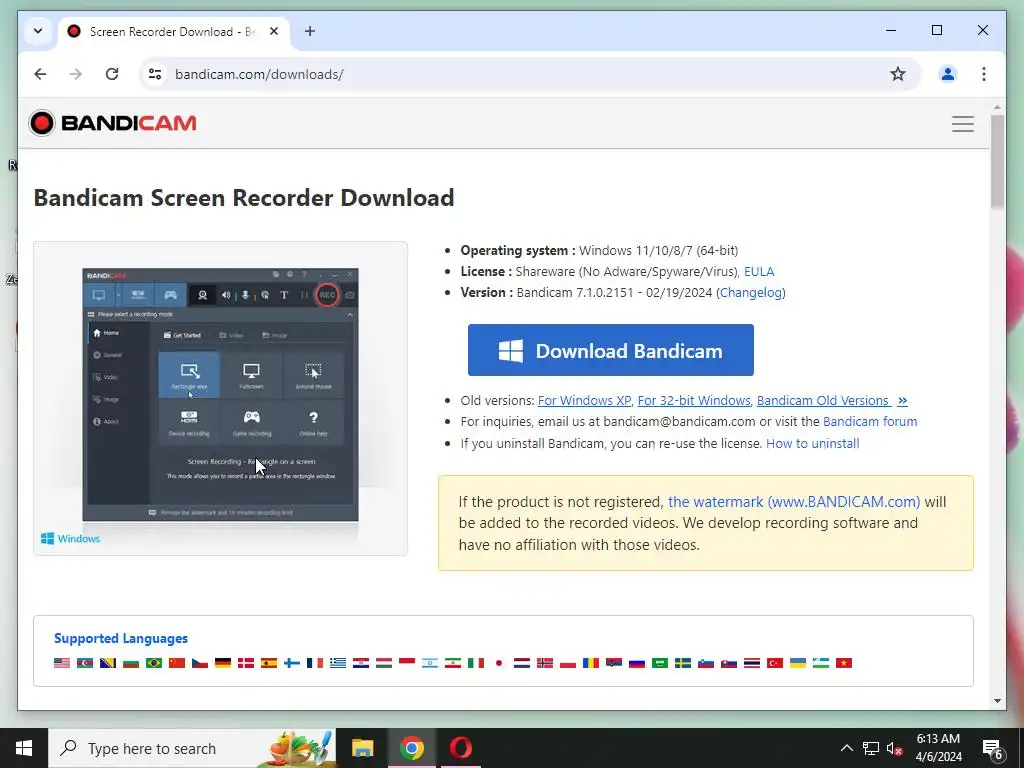Choose the Spain flag language

[x=269, y=663]
